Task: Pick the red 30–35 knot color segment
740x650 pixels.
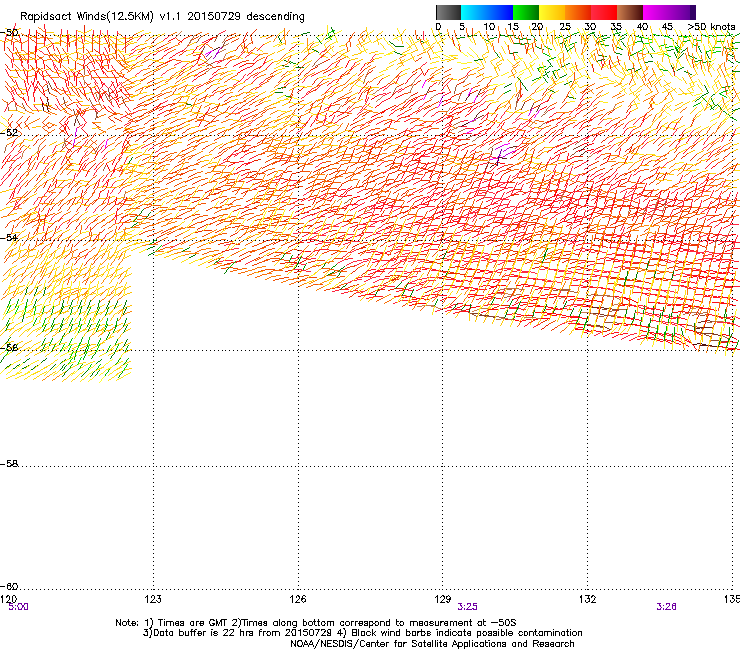Action: (604, 12)
